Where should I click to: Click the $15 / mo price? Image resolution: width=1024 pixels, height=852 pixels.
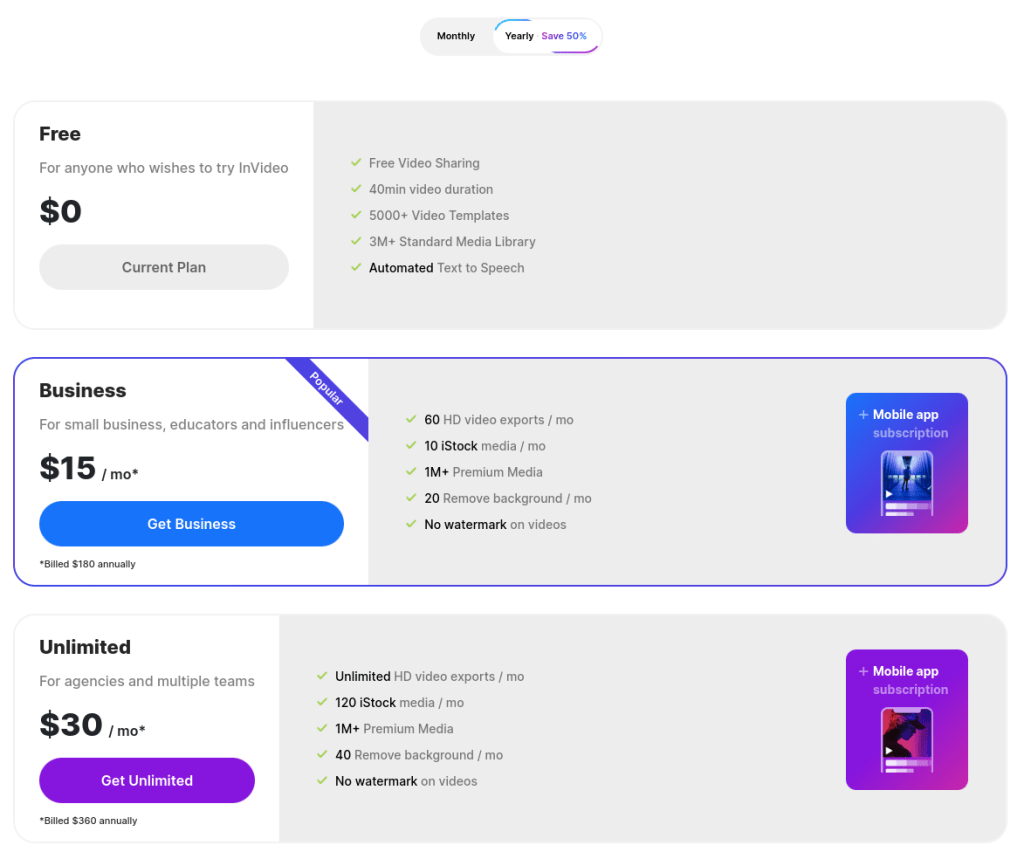click(x=89, y=469)
